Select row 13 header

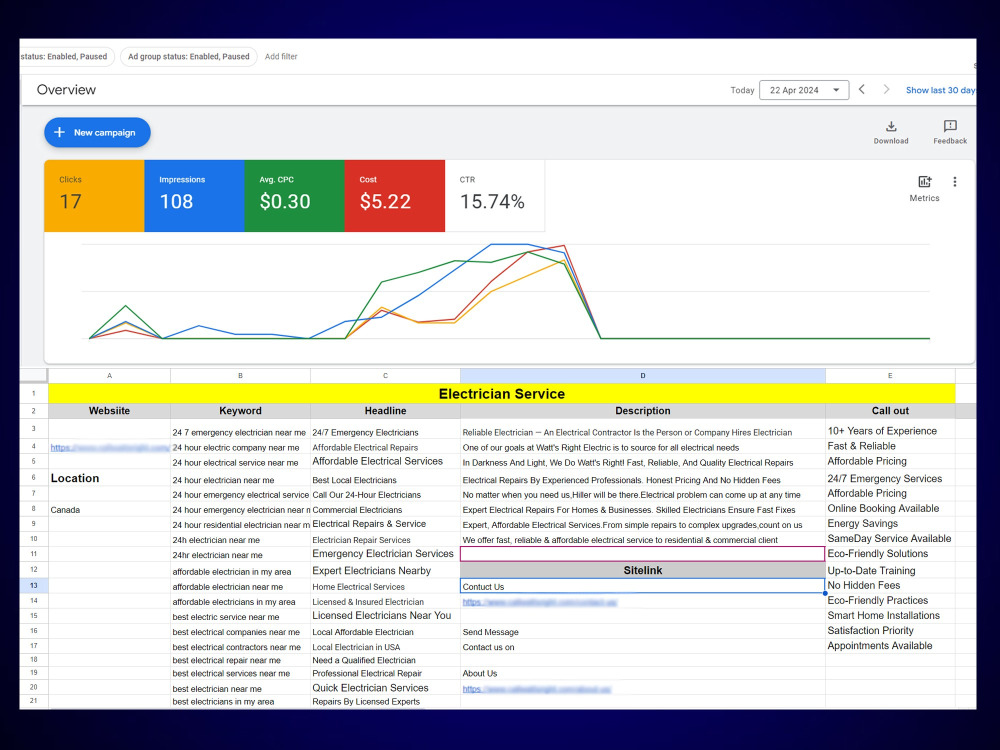tap(34, 585)
